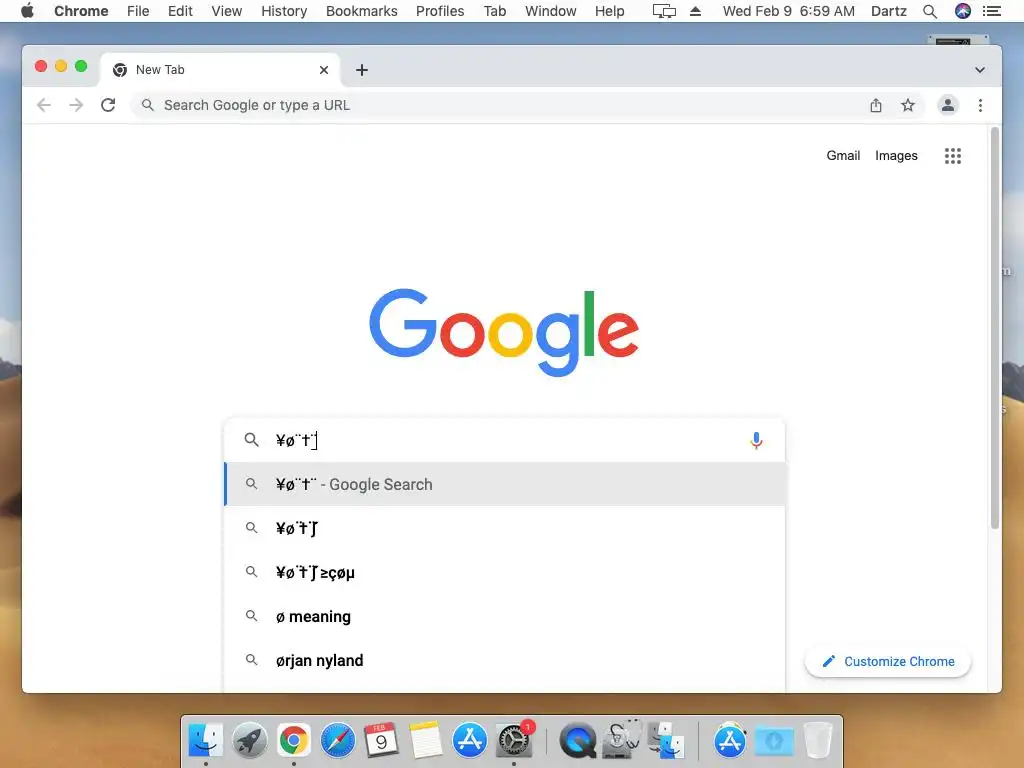Share this page via the share icon

click(876, 105)
